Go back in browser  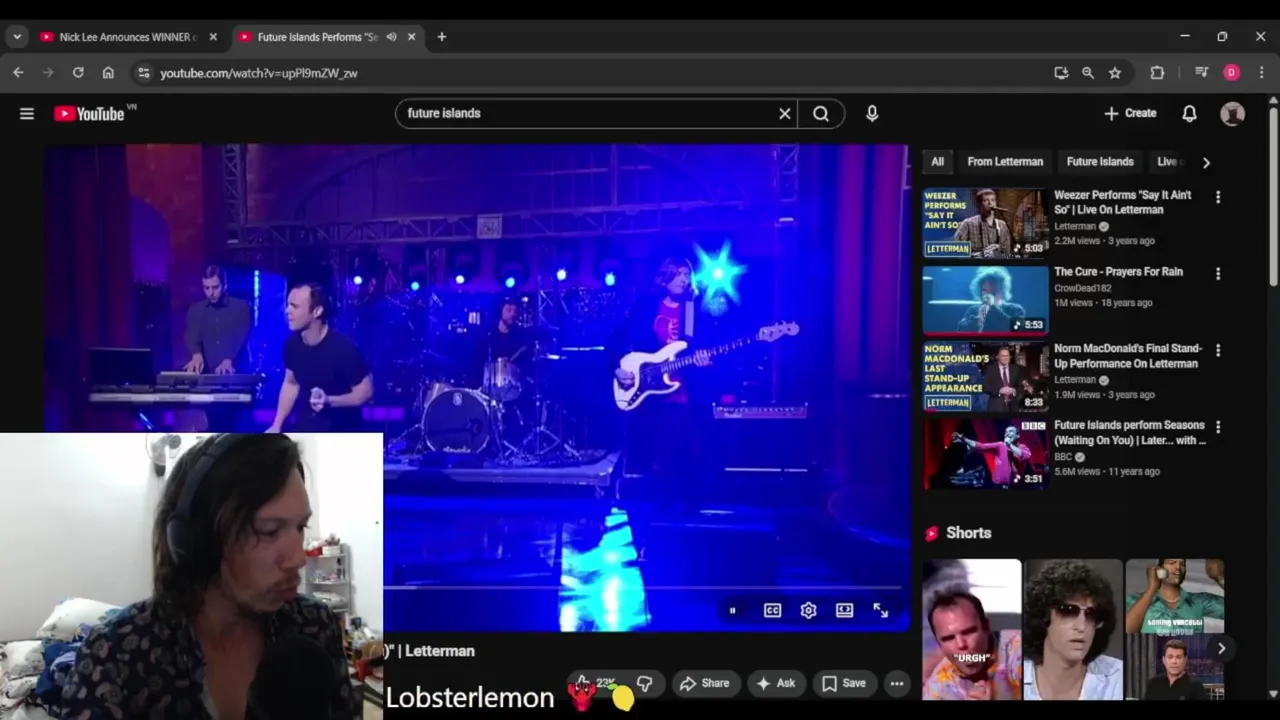coord(18,73)
